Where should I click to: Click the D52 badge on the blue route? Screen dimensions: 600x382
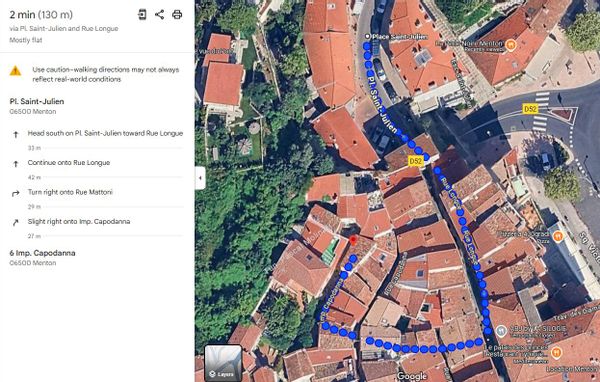coord(416,161)
